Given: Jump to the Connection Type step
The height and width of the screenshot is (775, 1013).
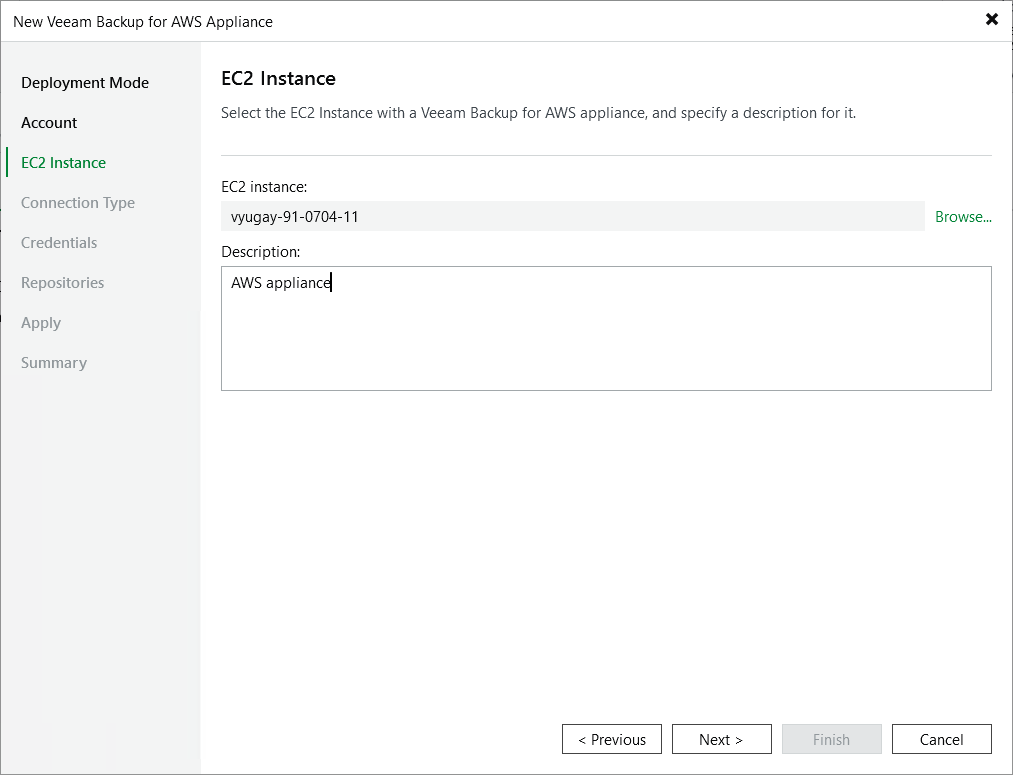Looking at the screenshot, I should coord(78,203).
